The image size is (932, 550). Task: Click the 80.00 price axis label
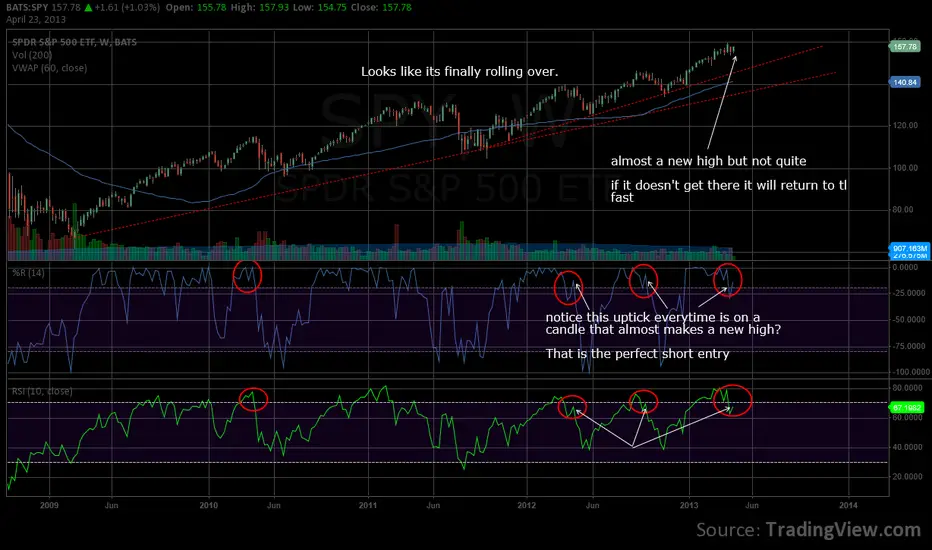[x=904, y=209]
